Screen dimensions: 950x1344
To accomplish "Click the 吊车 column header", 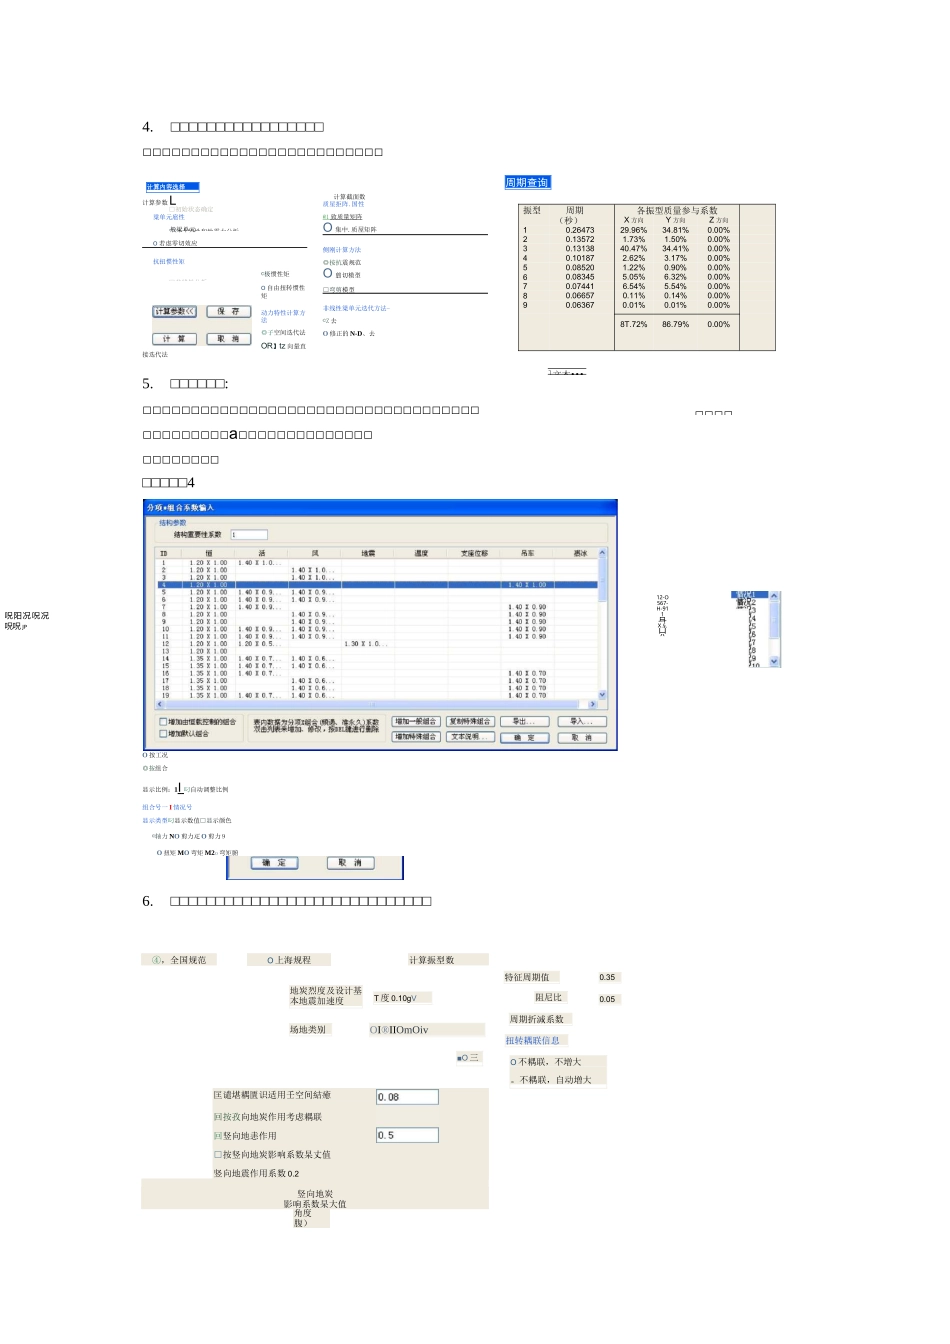I will (x=528, y=553).
